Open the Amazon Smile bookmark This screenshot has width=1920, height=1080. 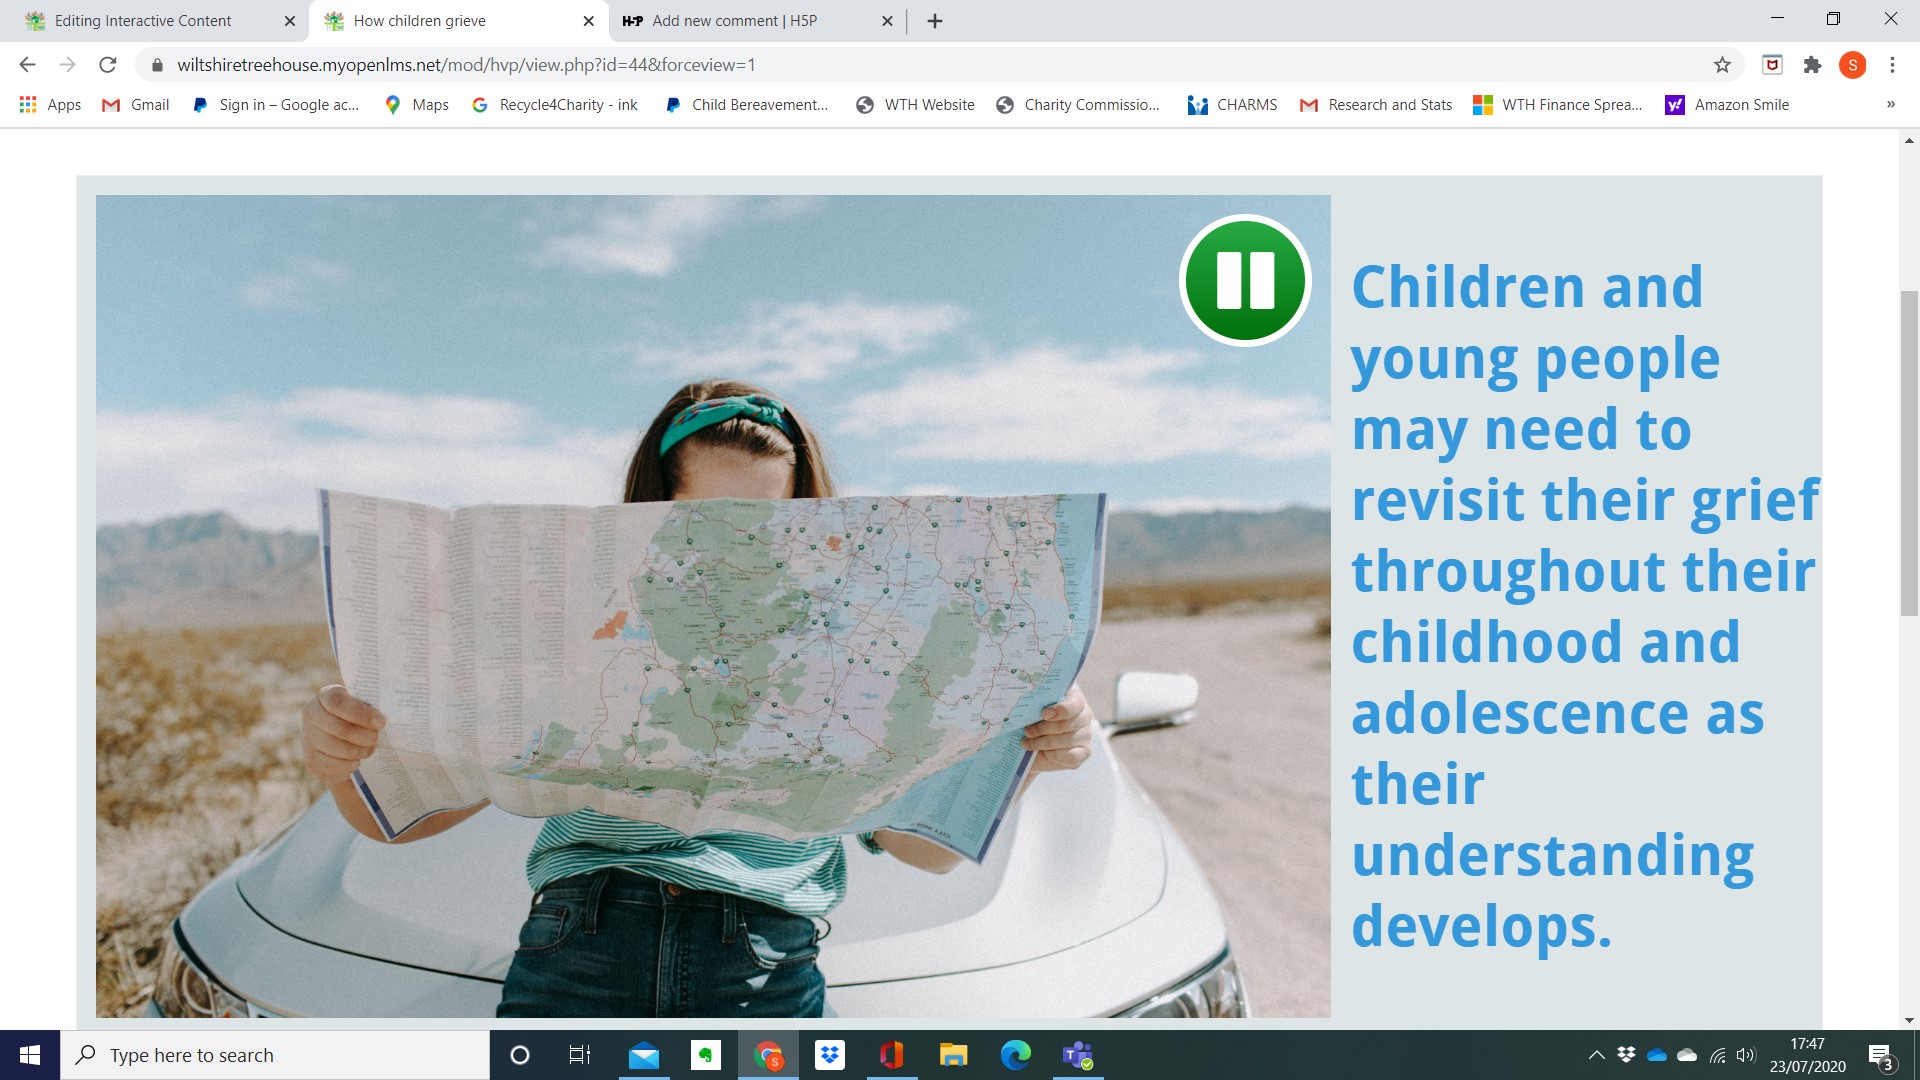[x=1727, y=105]
